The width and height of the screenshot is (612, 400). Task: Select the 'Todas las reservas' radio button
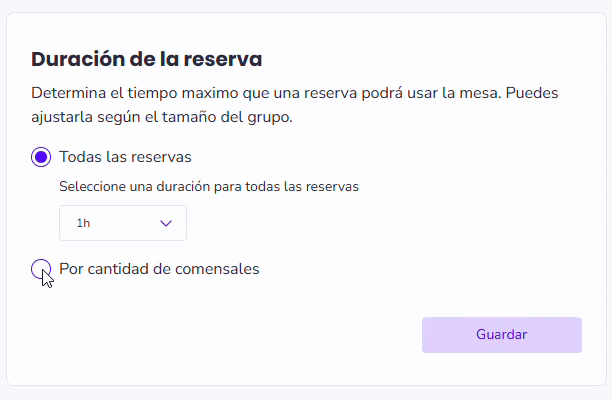click(x=41, y=157)
